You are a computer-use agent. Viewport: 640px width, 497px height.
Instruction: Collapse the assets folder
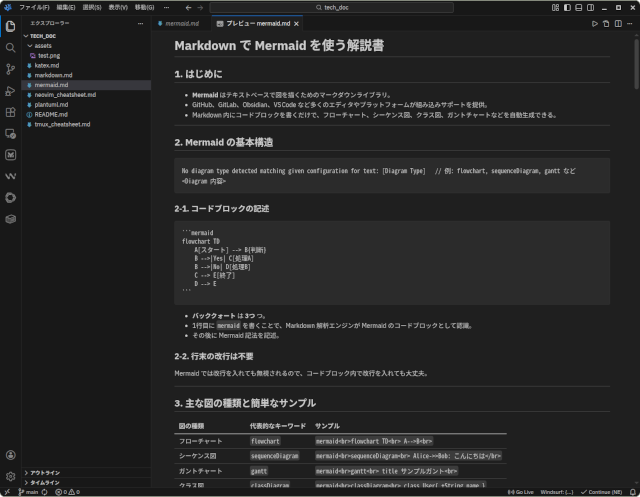coord(43,45)
